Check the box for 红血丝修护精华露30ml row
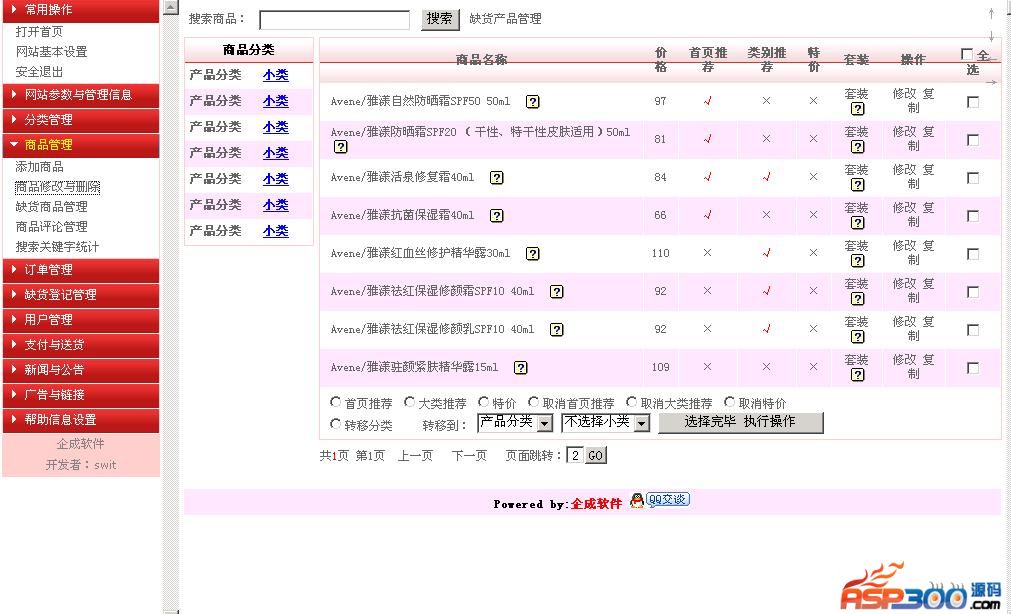 973,254
